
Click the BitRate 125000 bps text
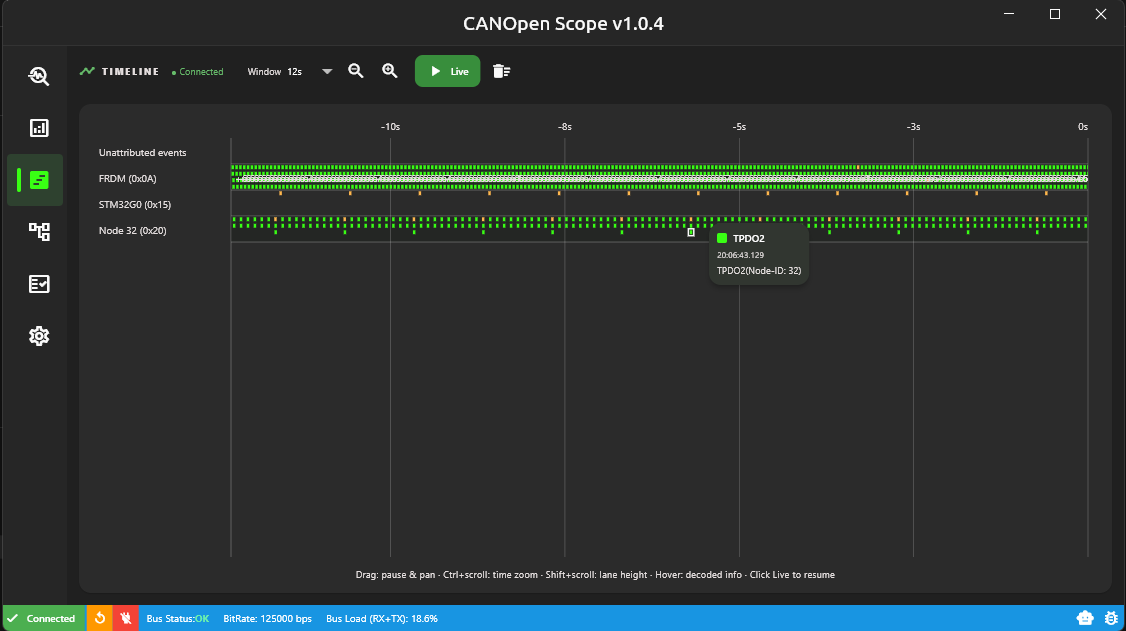tap(267, 618)
